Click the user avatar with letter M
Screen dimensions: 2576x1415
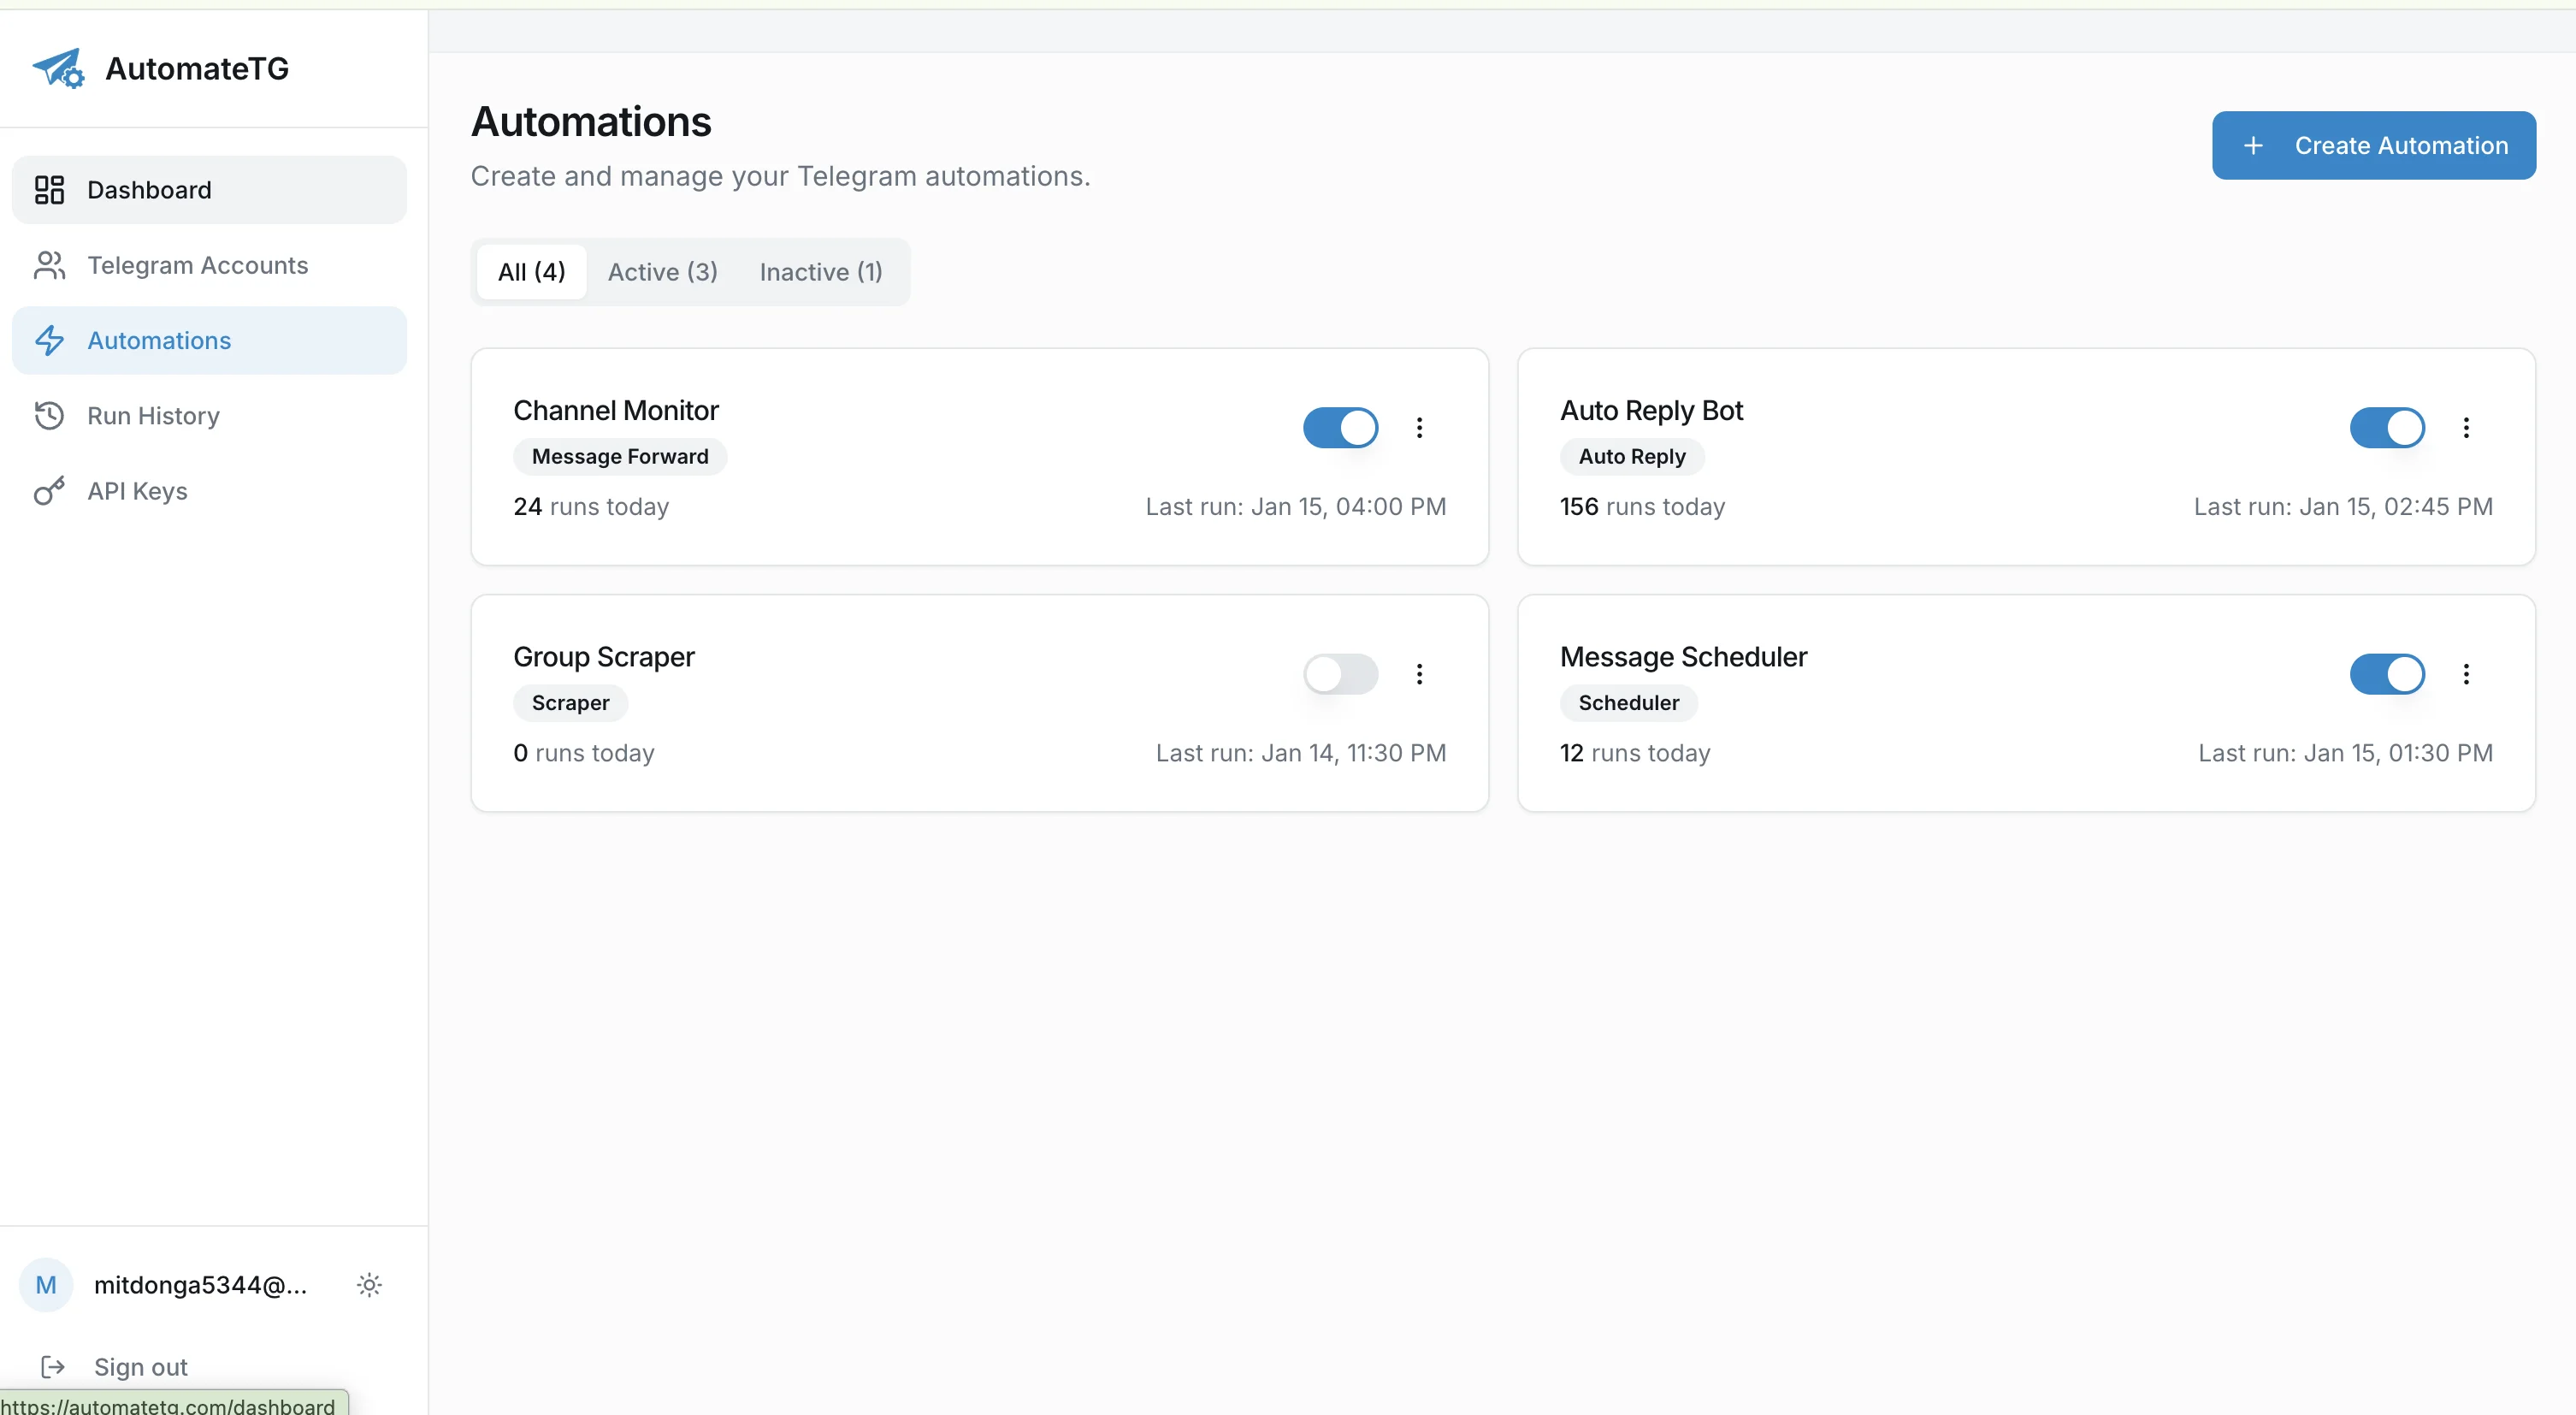46,1285
